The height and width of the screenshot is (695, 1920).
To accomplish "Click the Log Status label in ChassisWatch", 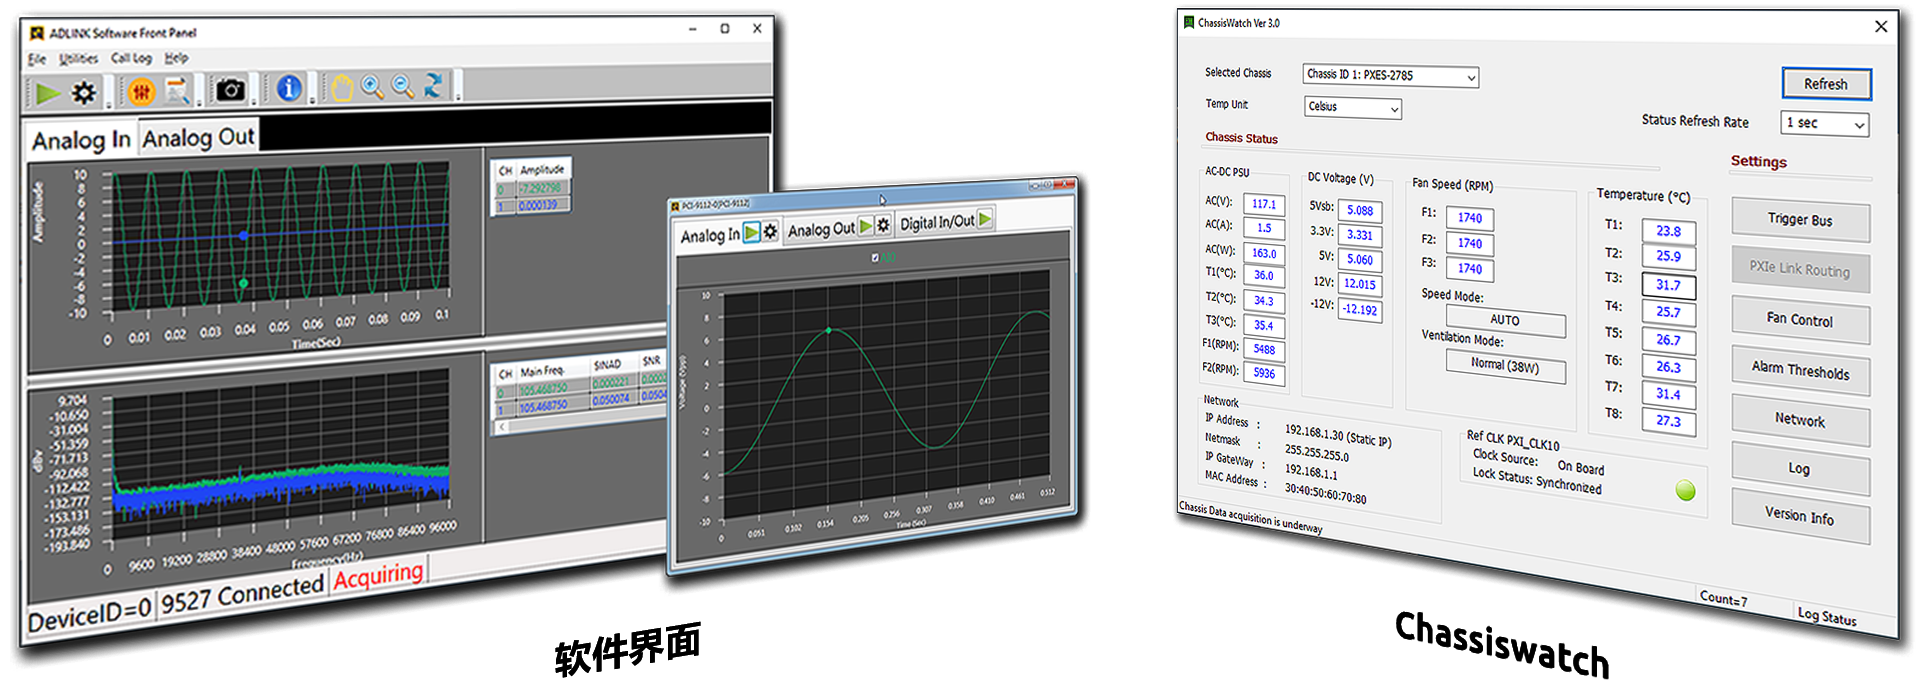I will 1827,617.
